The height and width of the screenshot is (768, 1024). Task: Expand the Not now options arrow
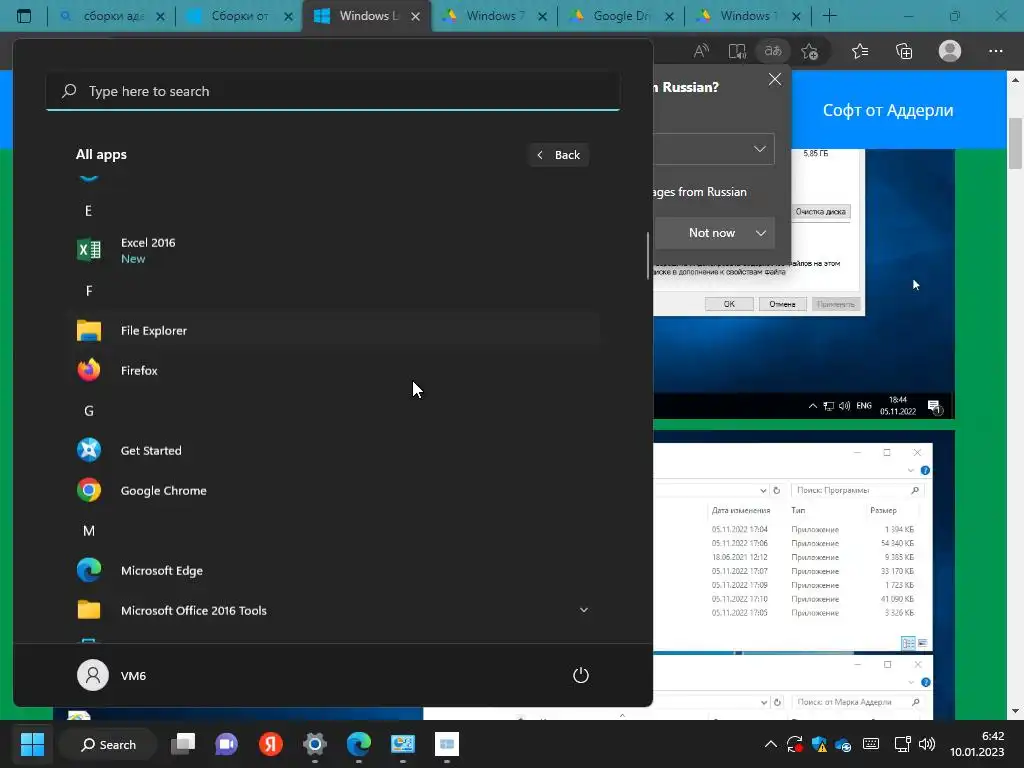point(761,233)
